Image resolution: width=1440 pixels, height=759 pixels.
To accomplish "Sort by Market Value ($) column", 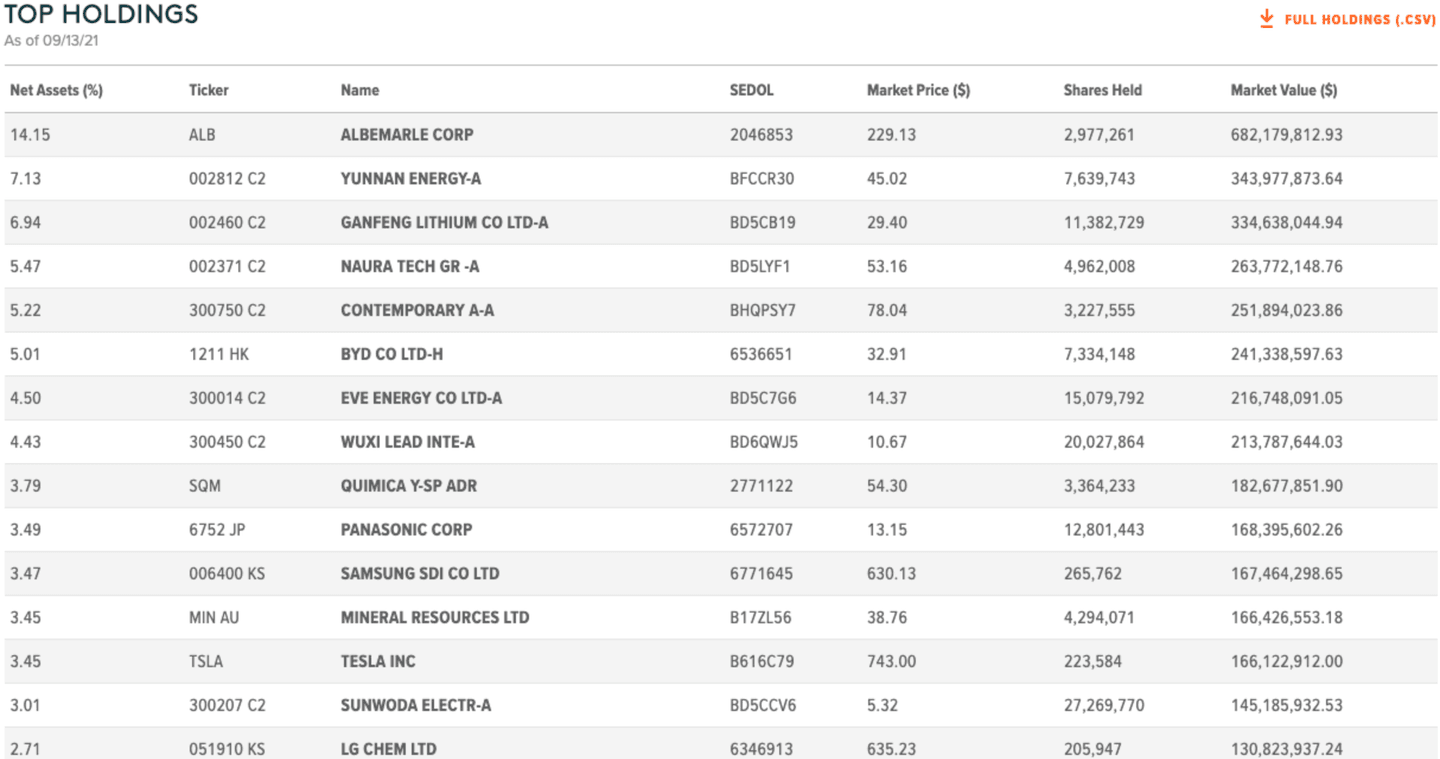I will 1285,90.
